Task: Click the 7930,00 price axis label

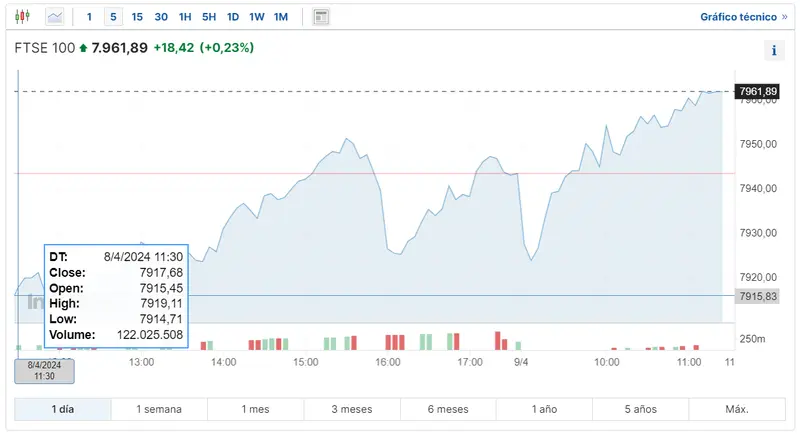Action: 758,233
